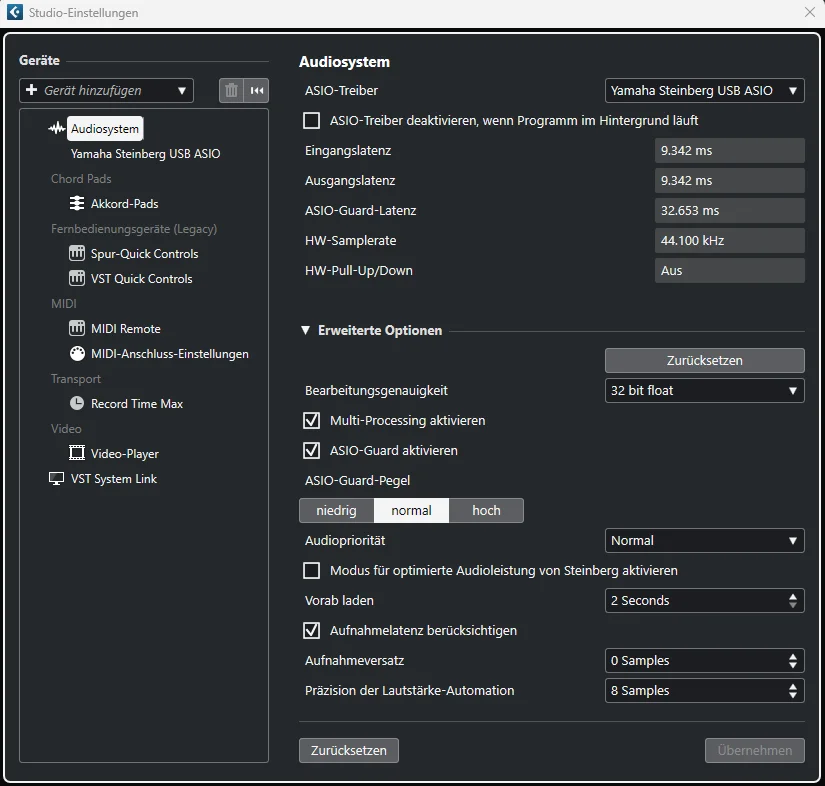Click Präzision der Lautstärke-Automation stepper arrows

(793, 690)
